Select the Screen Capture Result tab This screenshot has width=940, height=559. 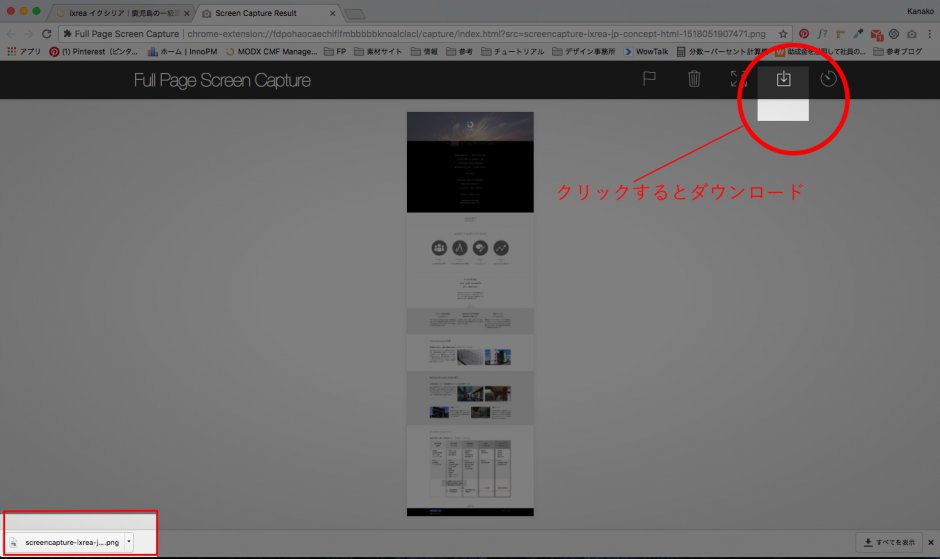[262, 13]
